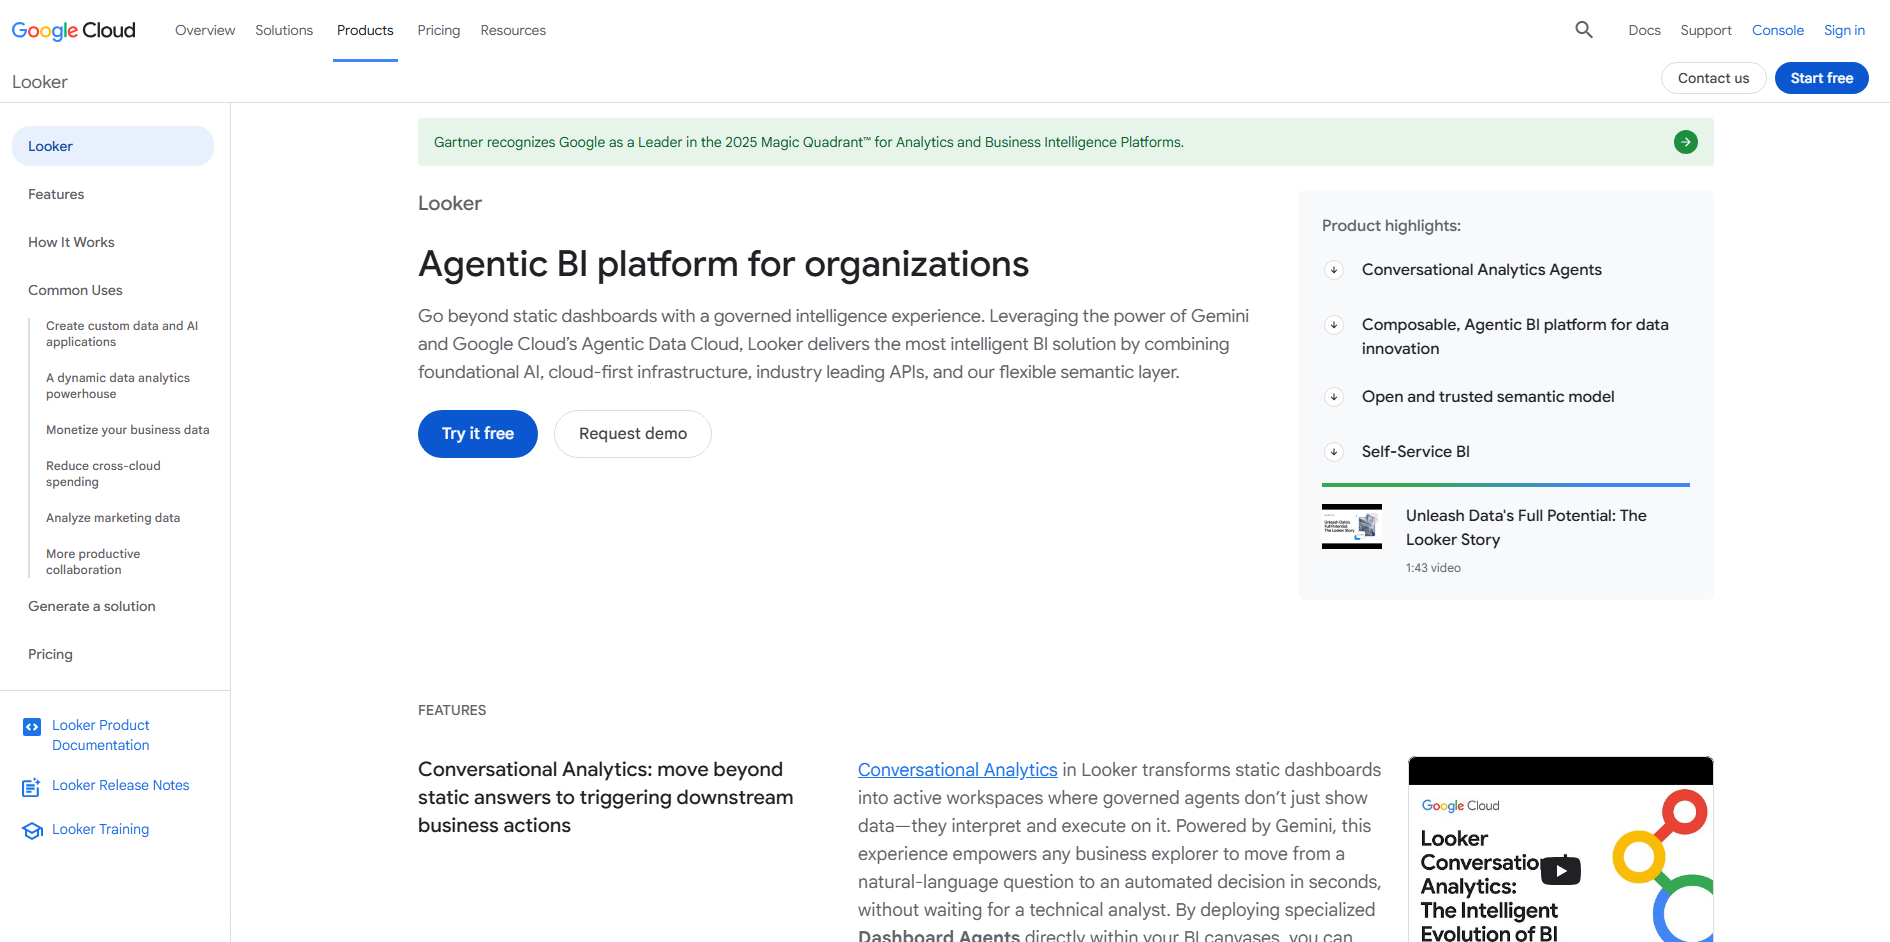
Task: Open Looker Training link
Action: tap(100, 829)
